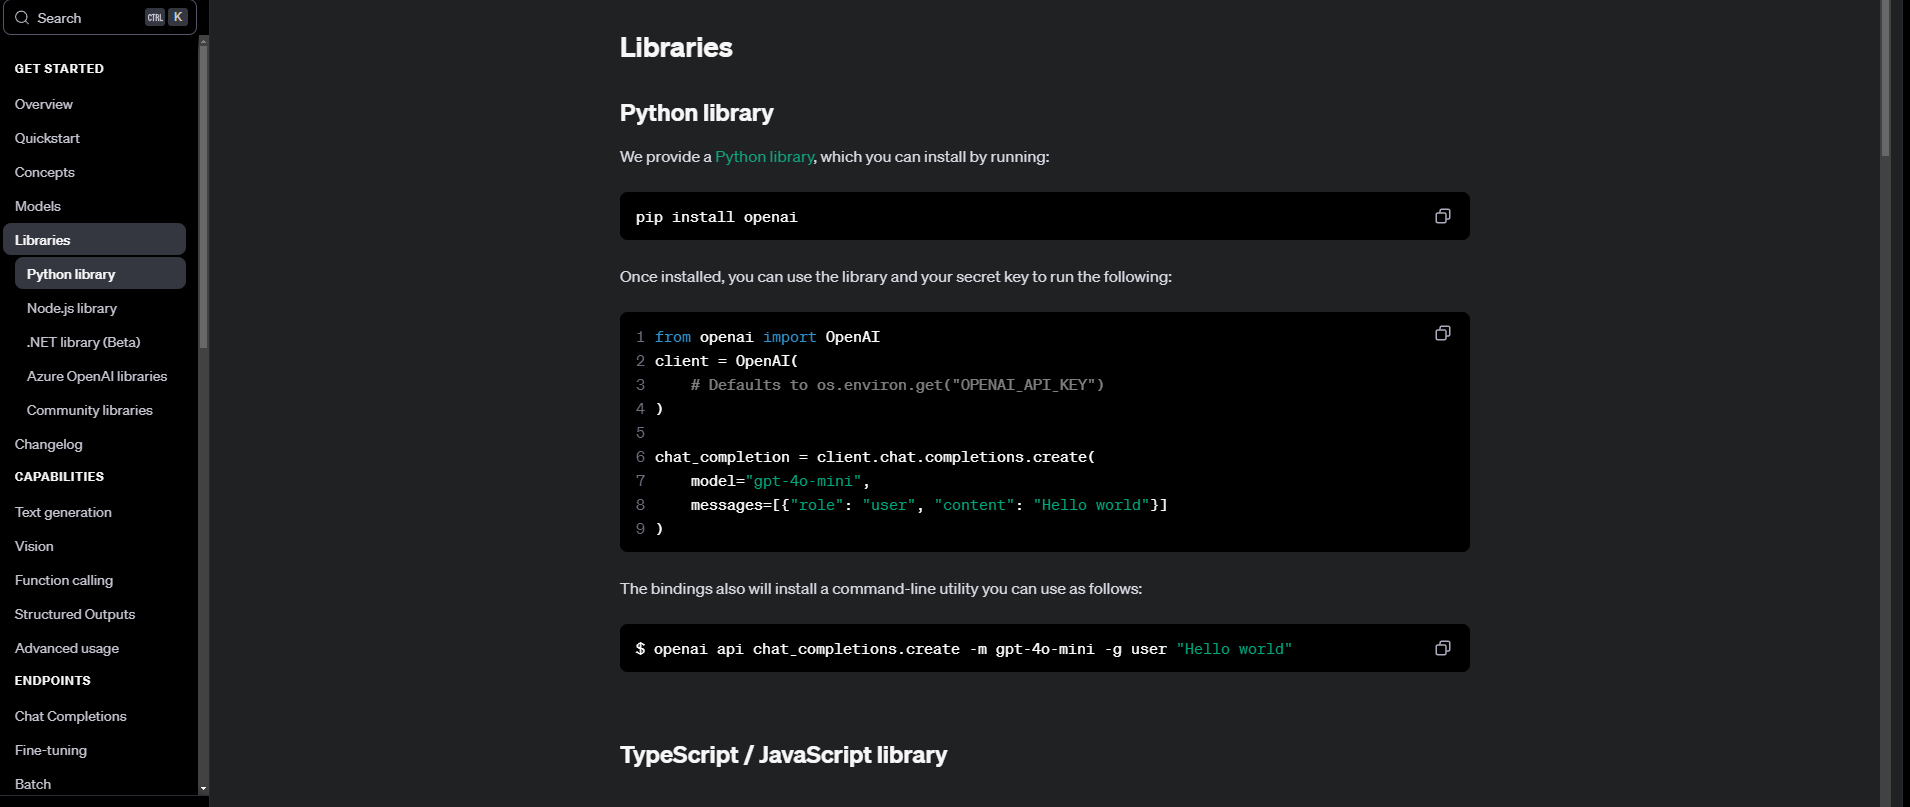Click 'Once installed, you can use the library' sentence

[895, 277]
